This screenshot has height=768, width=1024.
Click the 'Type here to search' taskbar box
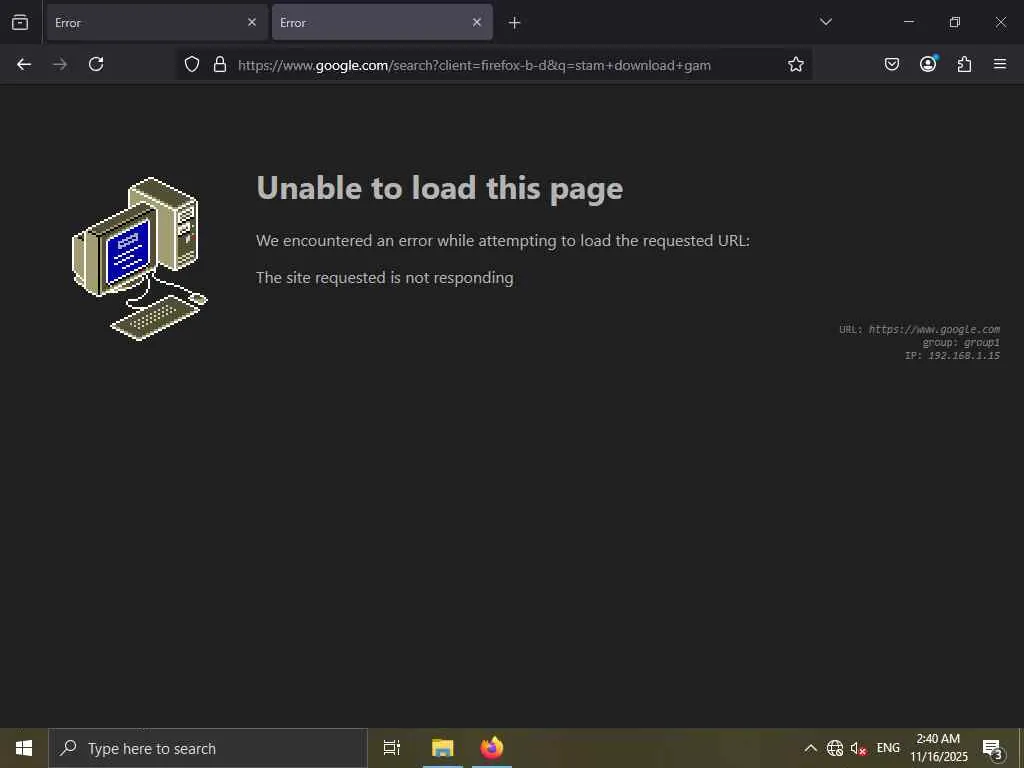pos(208,748)
